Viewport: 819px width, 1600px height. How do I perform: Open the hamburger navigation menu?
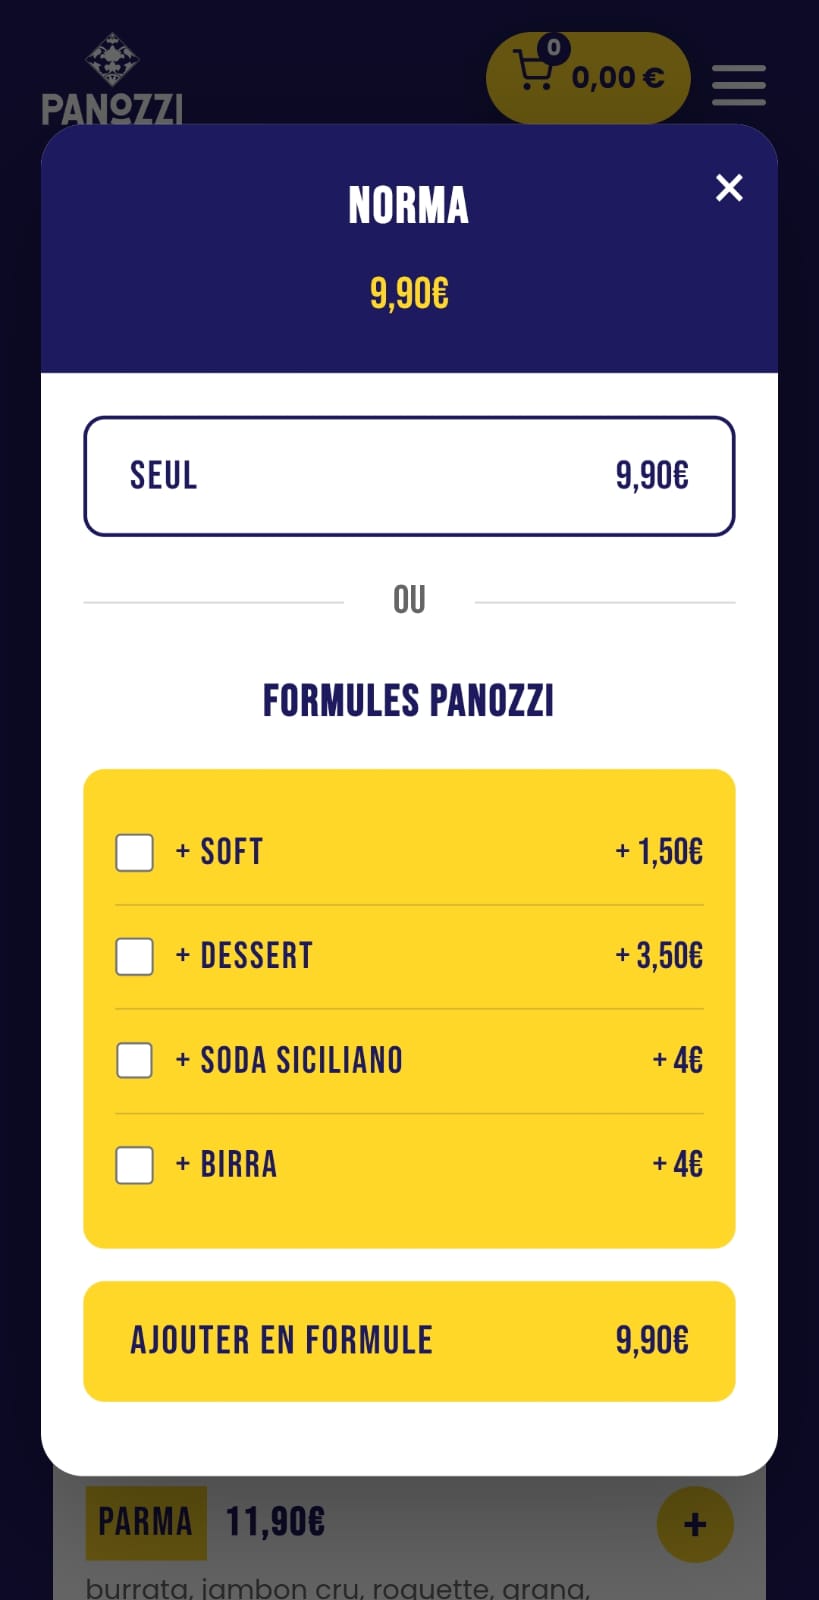point(738,85)
